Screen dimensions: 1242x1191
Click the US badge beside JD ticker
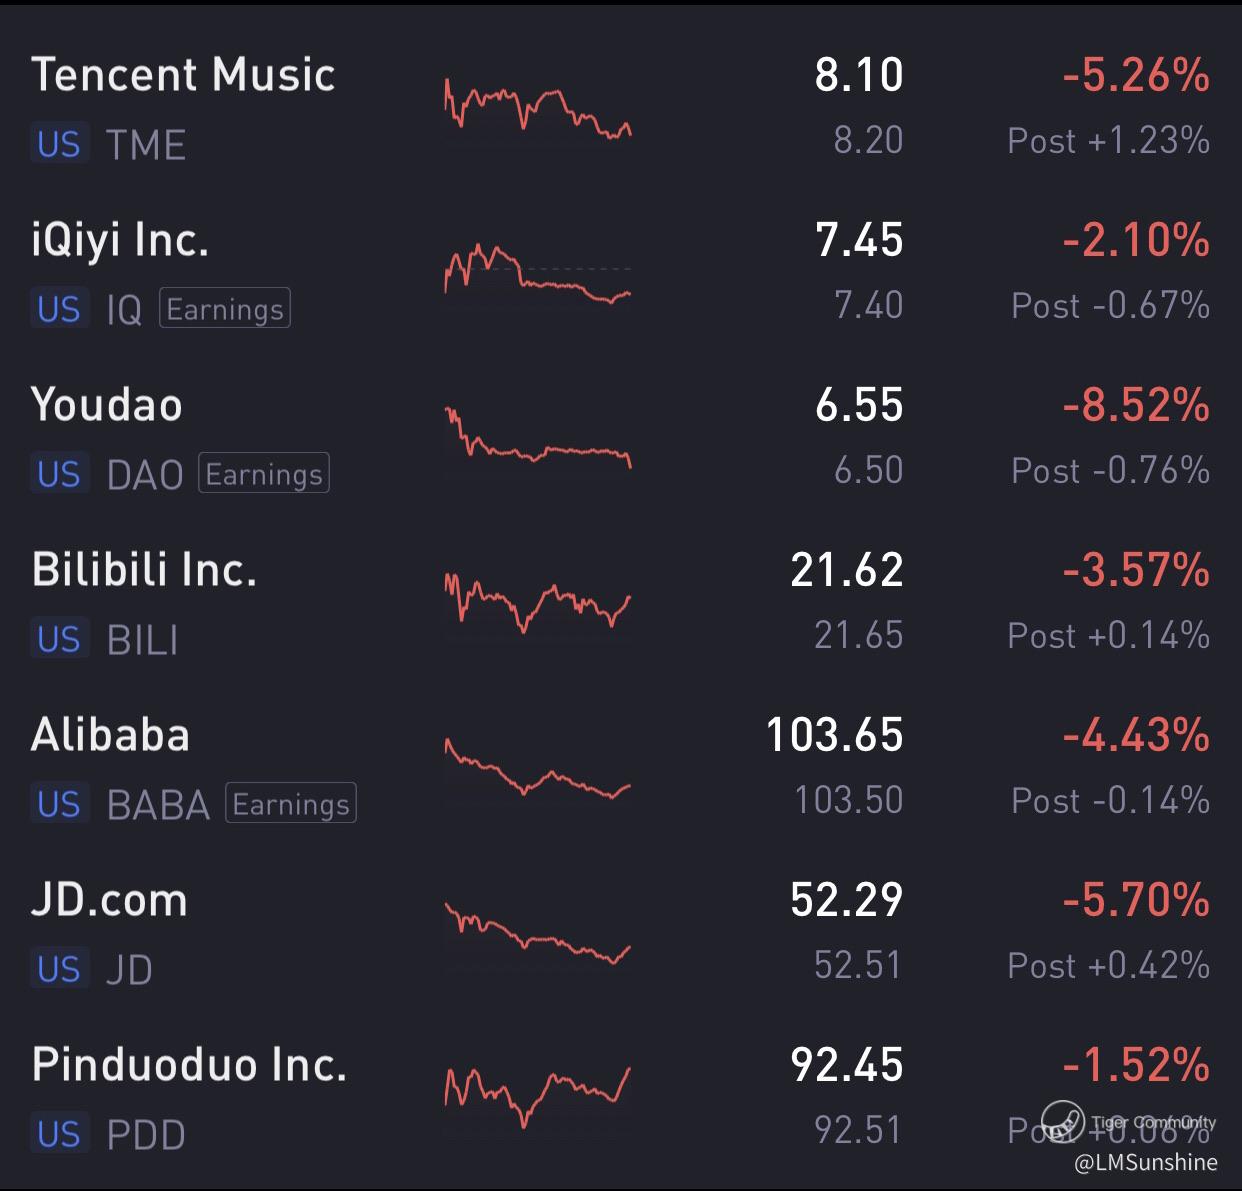click(59, 969)
